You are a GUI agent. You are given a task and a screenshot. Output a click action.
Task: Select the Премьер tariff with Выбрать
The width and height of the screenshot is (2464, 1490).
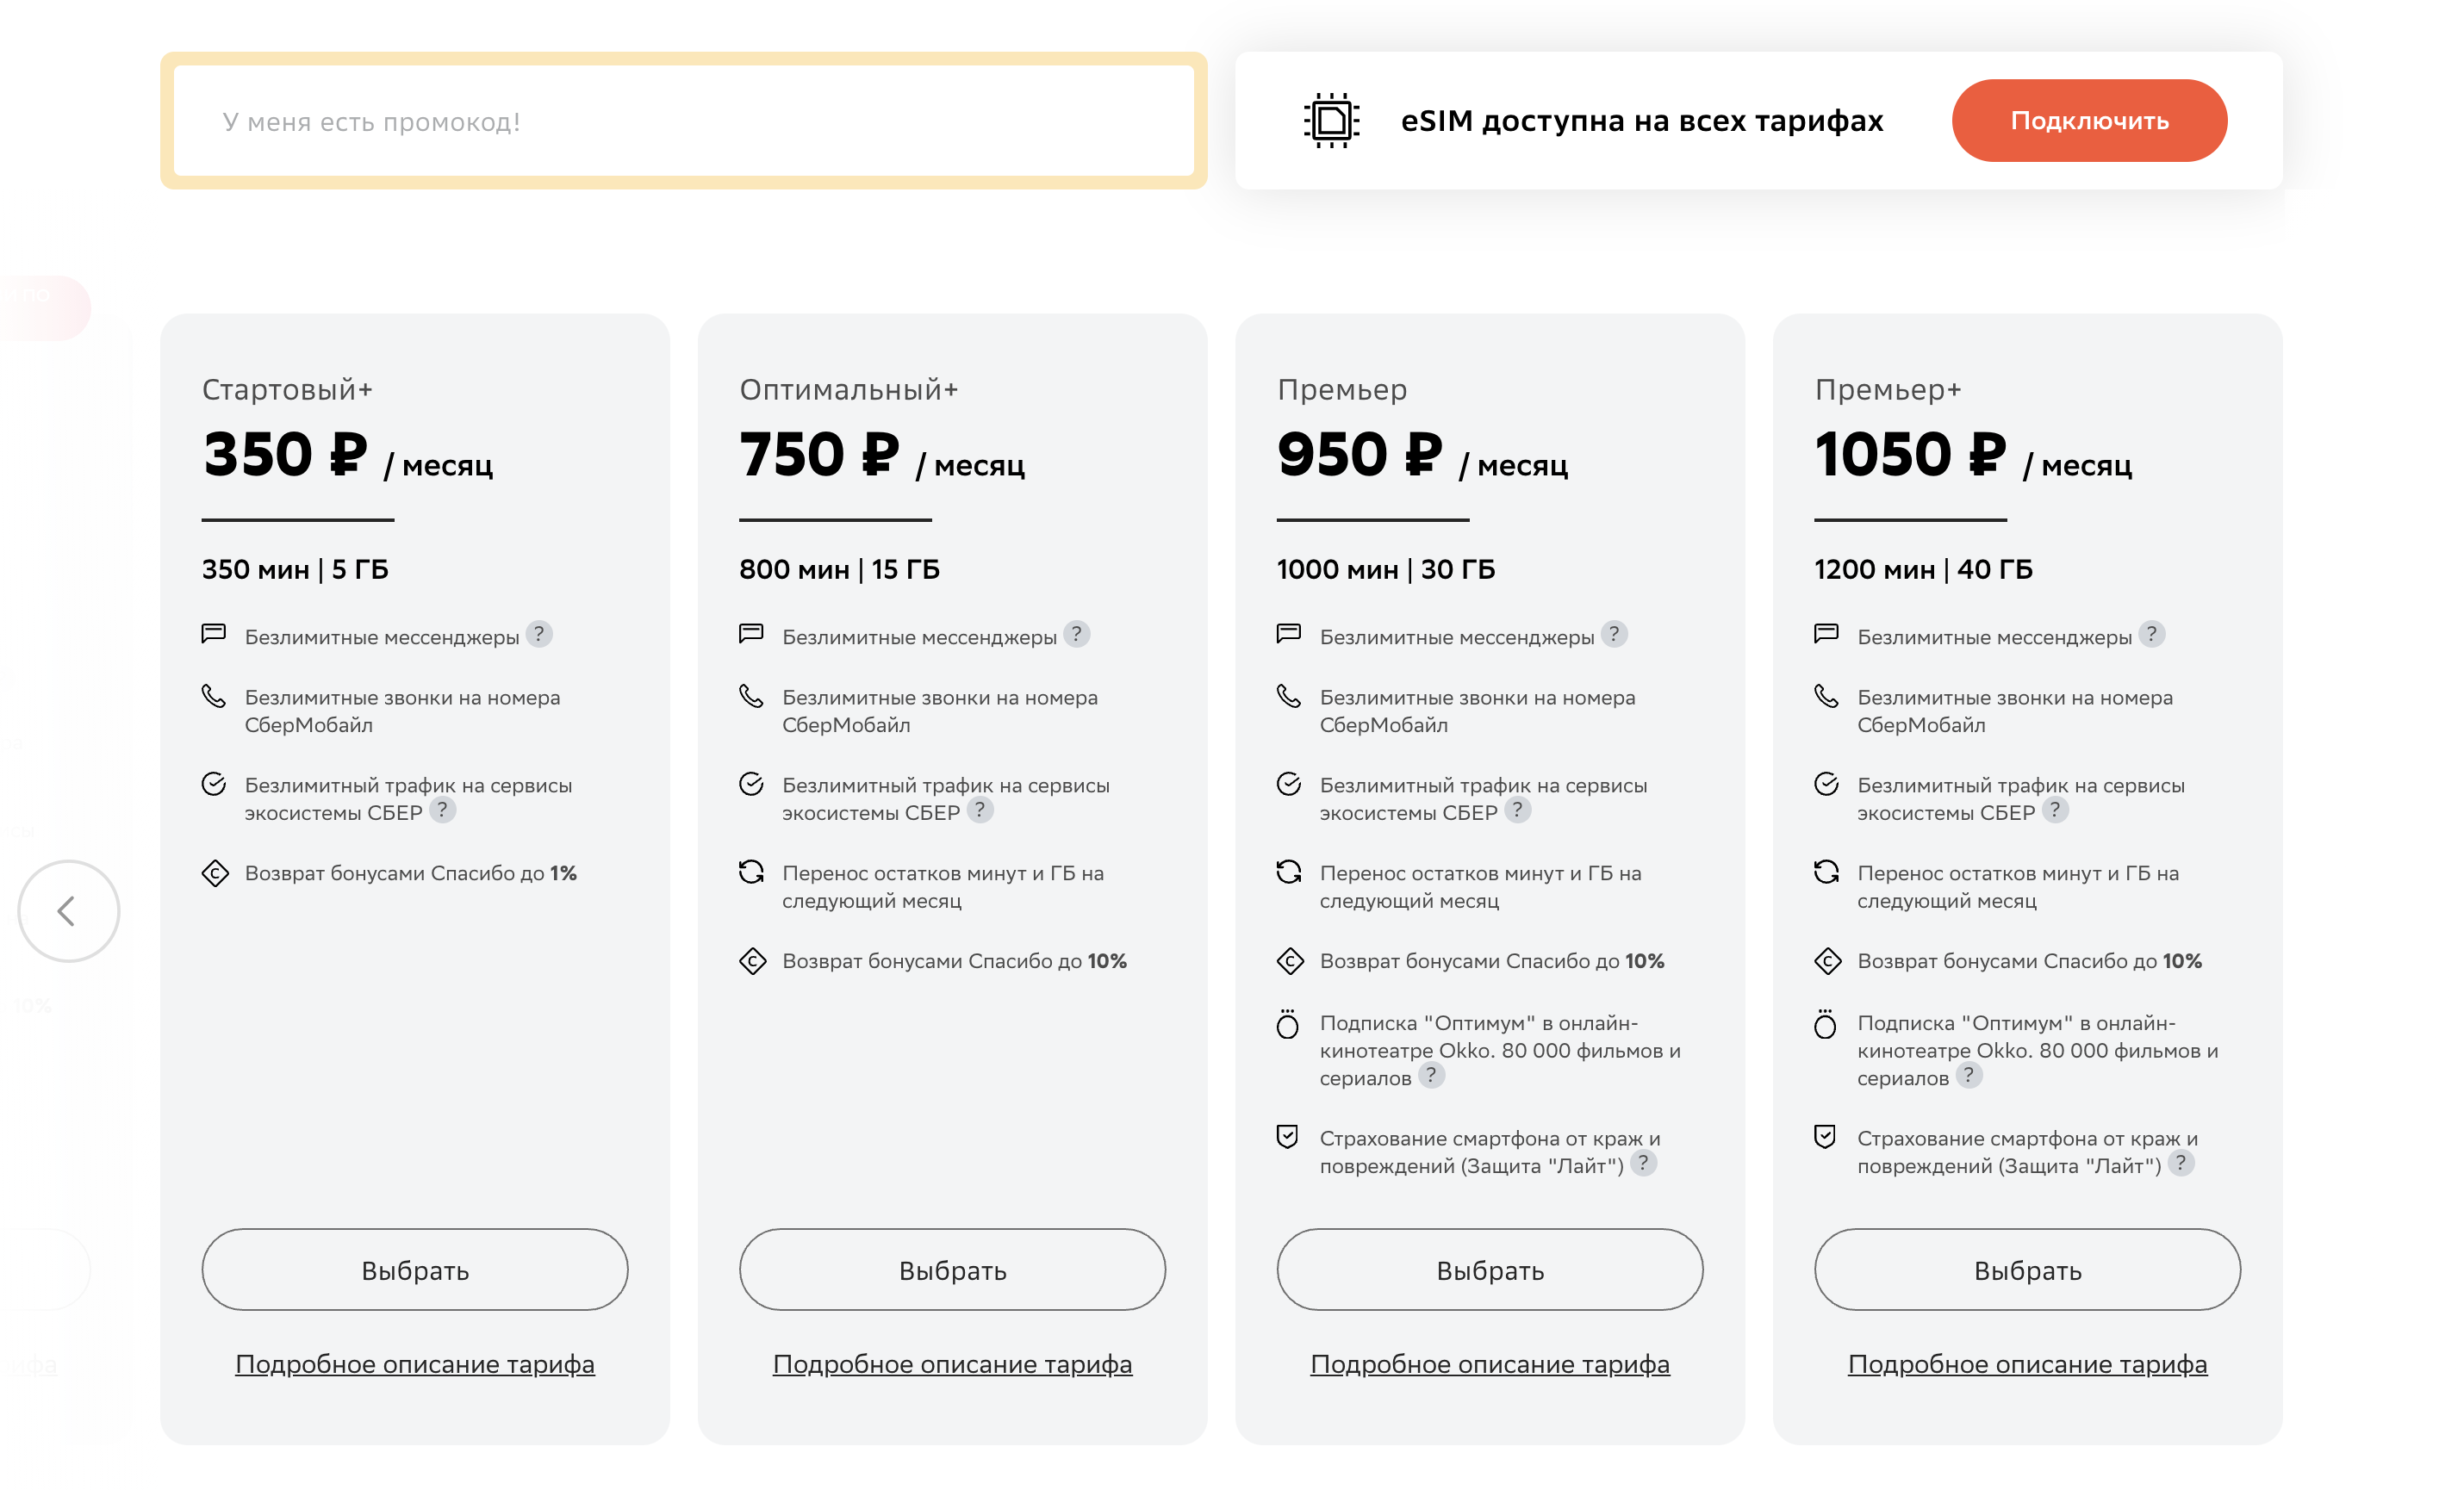[x=1488, y=1269]
